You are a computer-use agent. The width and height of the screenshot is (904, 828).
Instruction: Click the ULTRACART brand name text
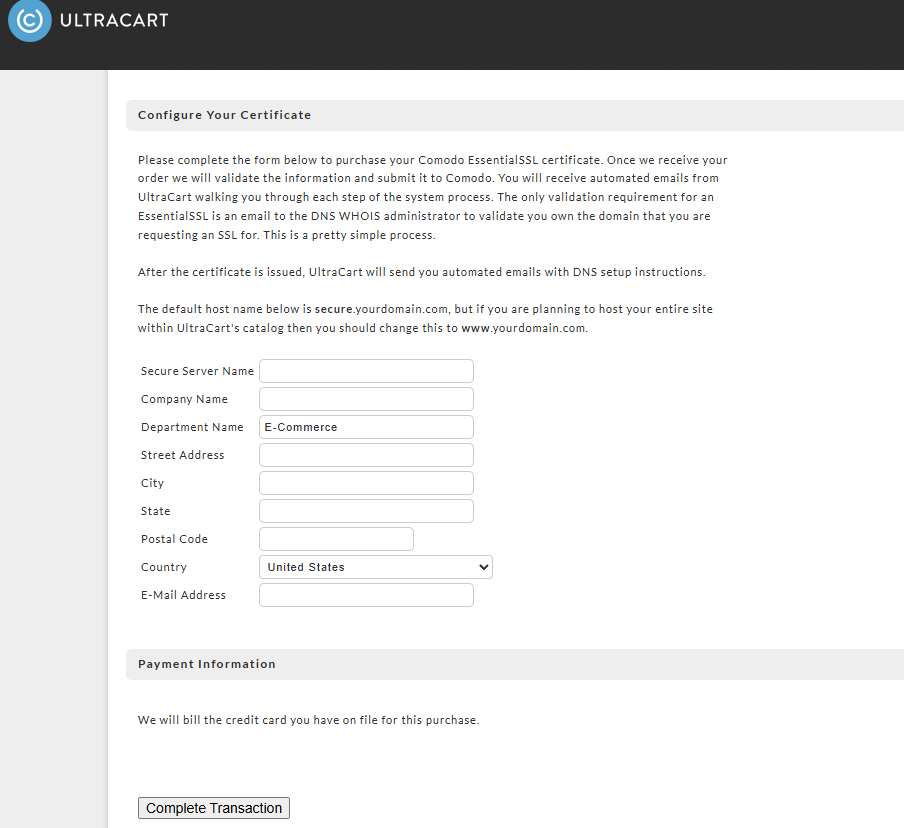coord(114,20)
